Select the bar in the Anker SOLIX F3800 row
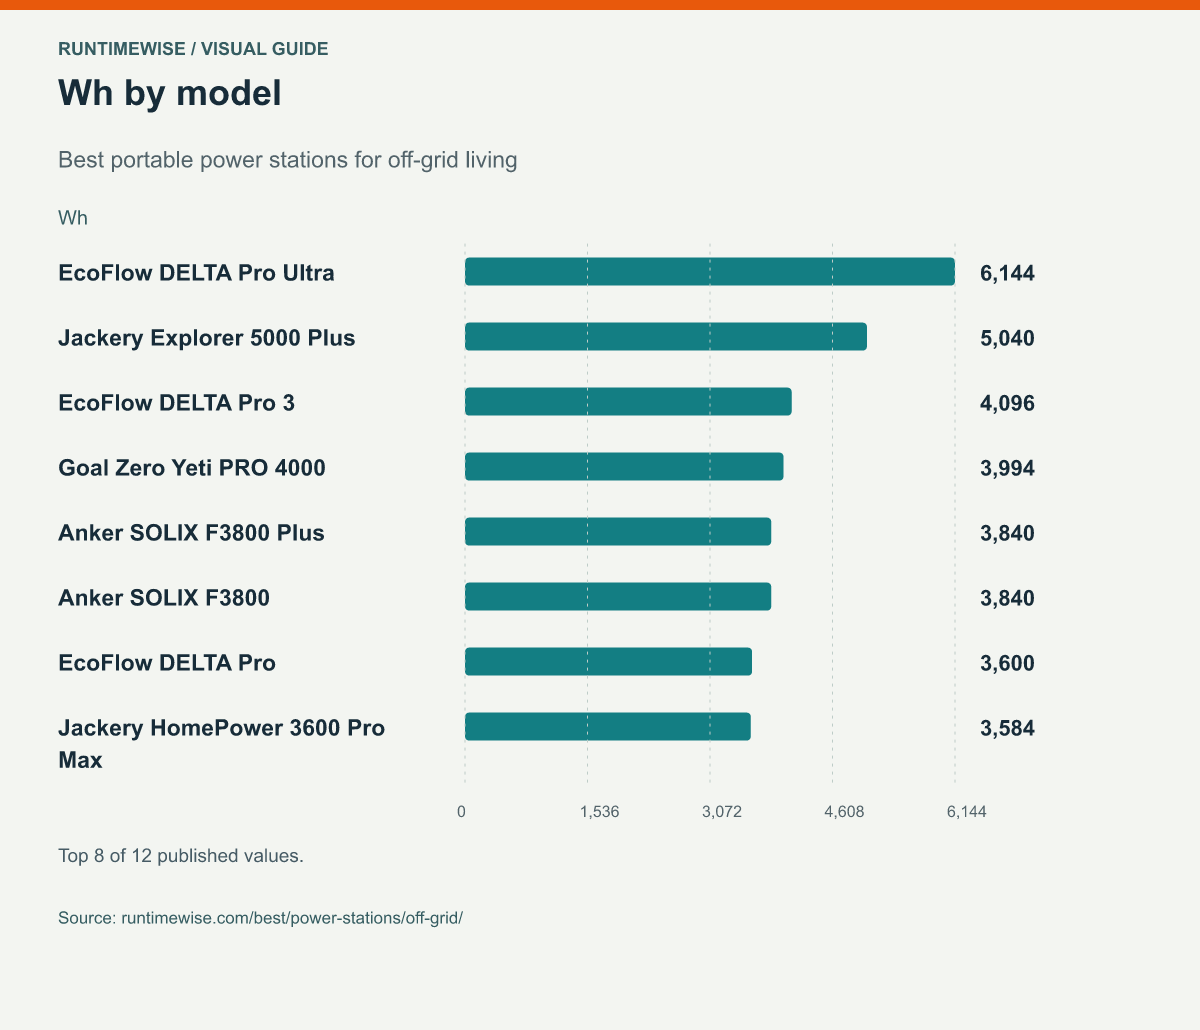 point(618,597)
